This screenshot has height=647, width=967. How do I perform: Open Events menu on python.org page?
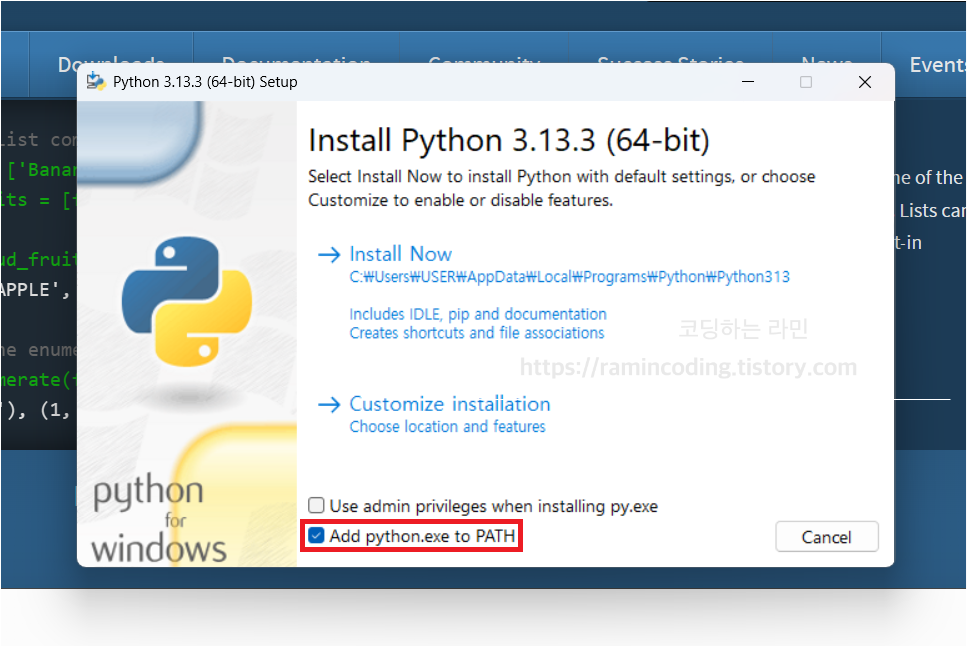[937, 65]
